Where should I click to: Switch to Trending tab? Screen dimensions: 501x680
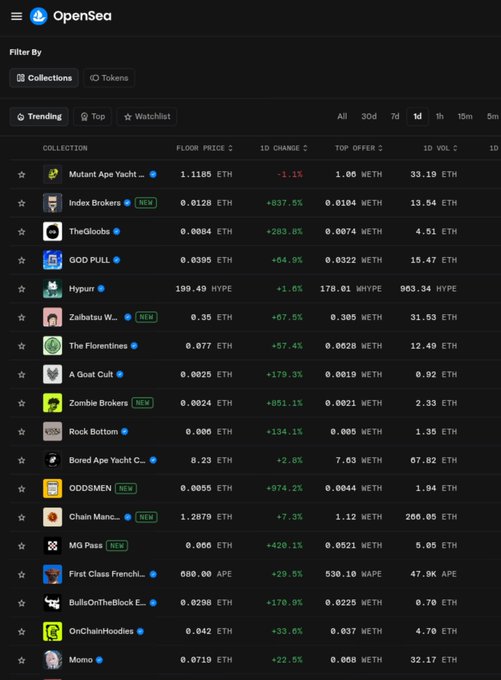[39, 117]
